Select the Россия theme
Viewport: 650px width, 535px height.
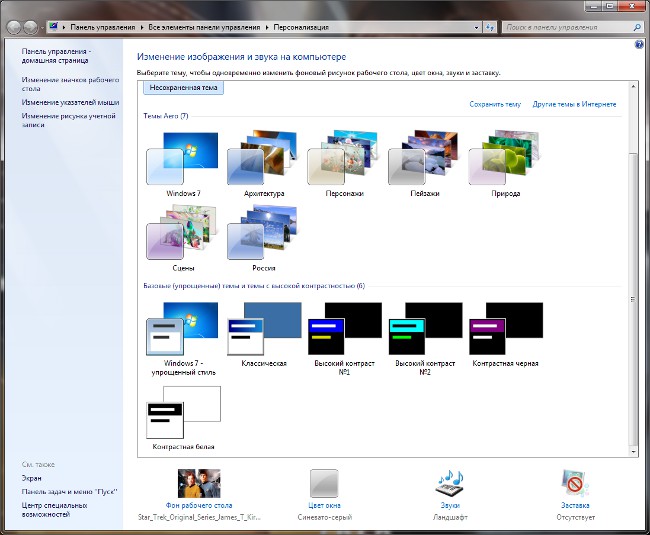264,238
